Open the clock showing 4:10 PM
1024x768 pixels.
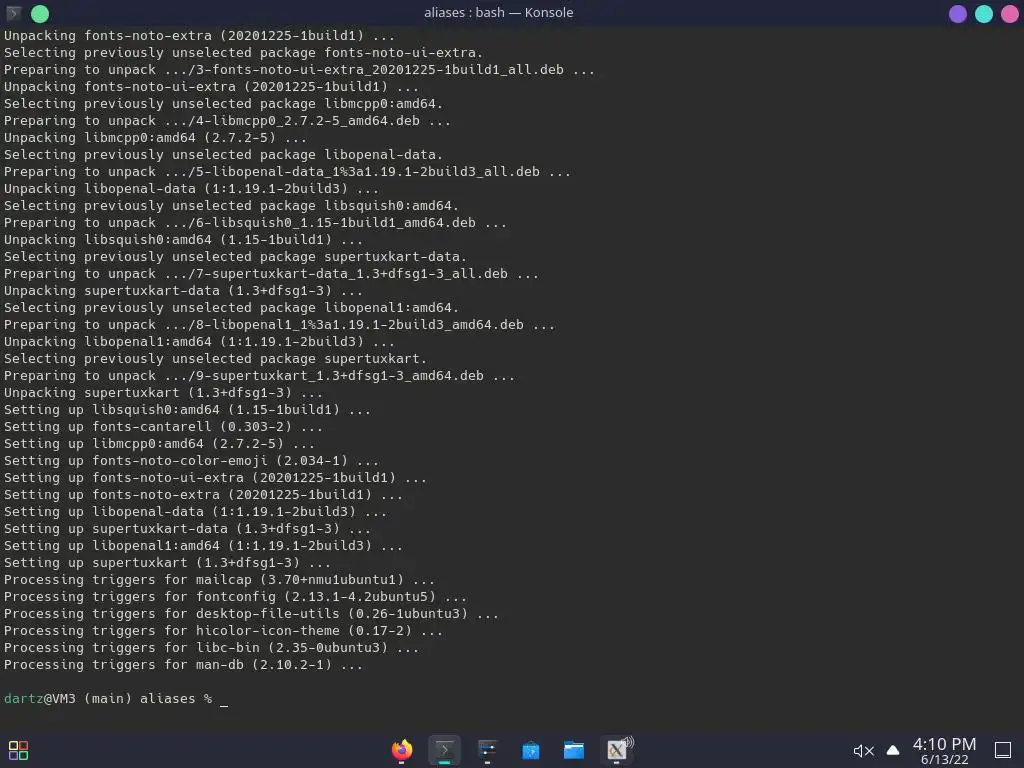pyautogui.click(x=944, y=750)
